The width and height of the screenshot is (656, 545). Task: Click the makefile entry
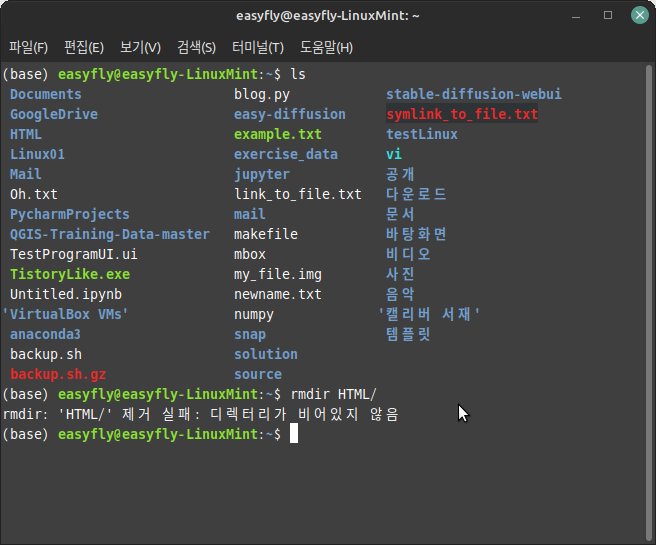266,234
